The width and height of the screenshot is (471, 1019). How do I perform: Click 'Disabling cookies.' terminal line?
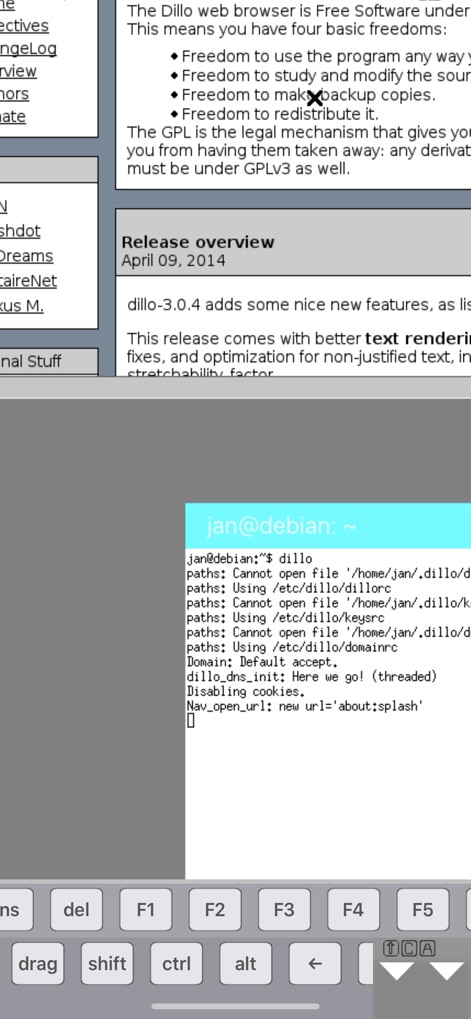click(x=246, y=691)
